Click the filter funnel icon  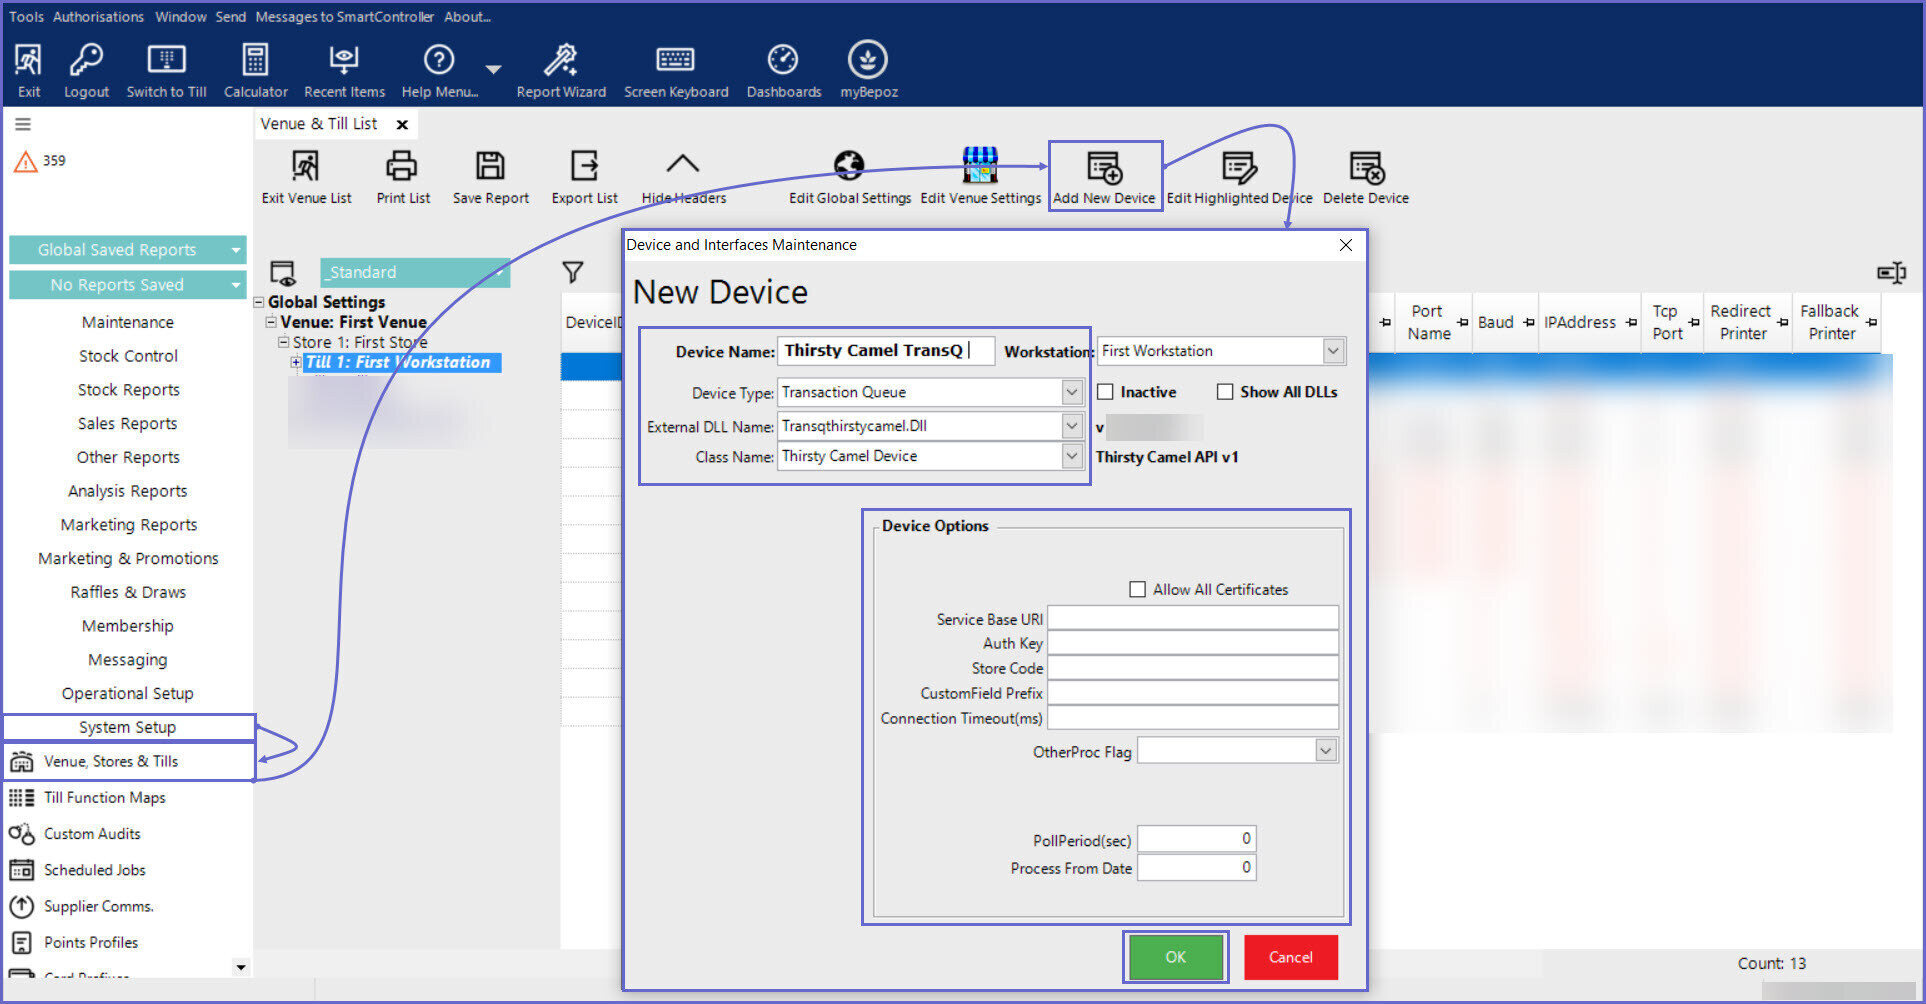(x=573, y=272)
